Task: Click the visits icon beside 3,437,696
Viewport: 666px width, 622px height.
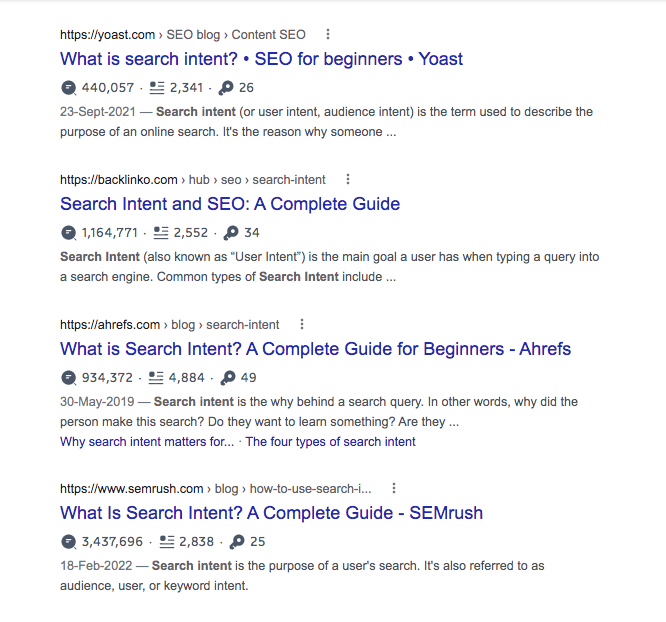Action: point(67,542)
